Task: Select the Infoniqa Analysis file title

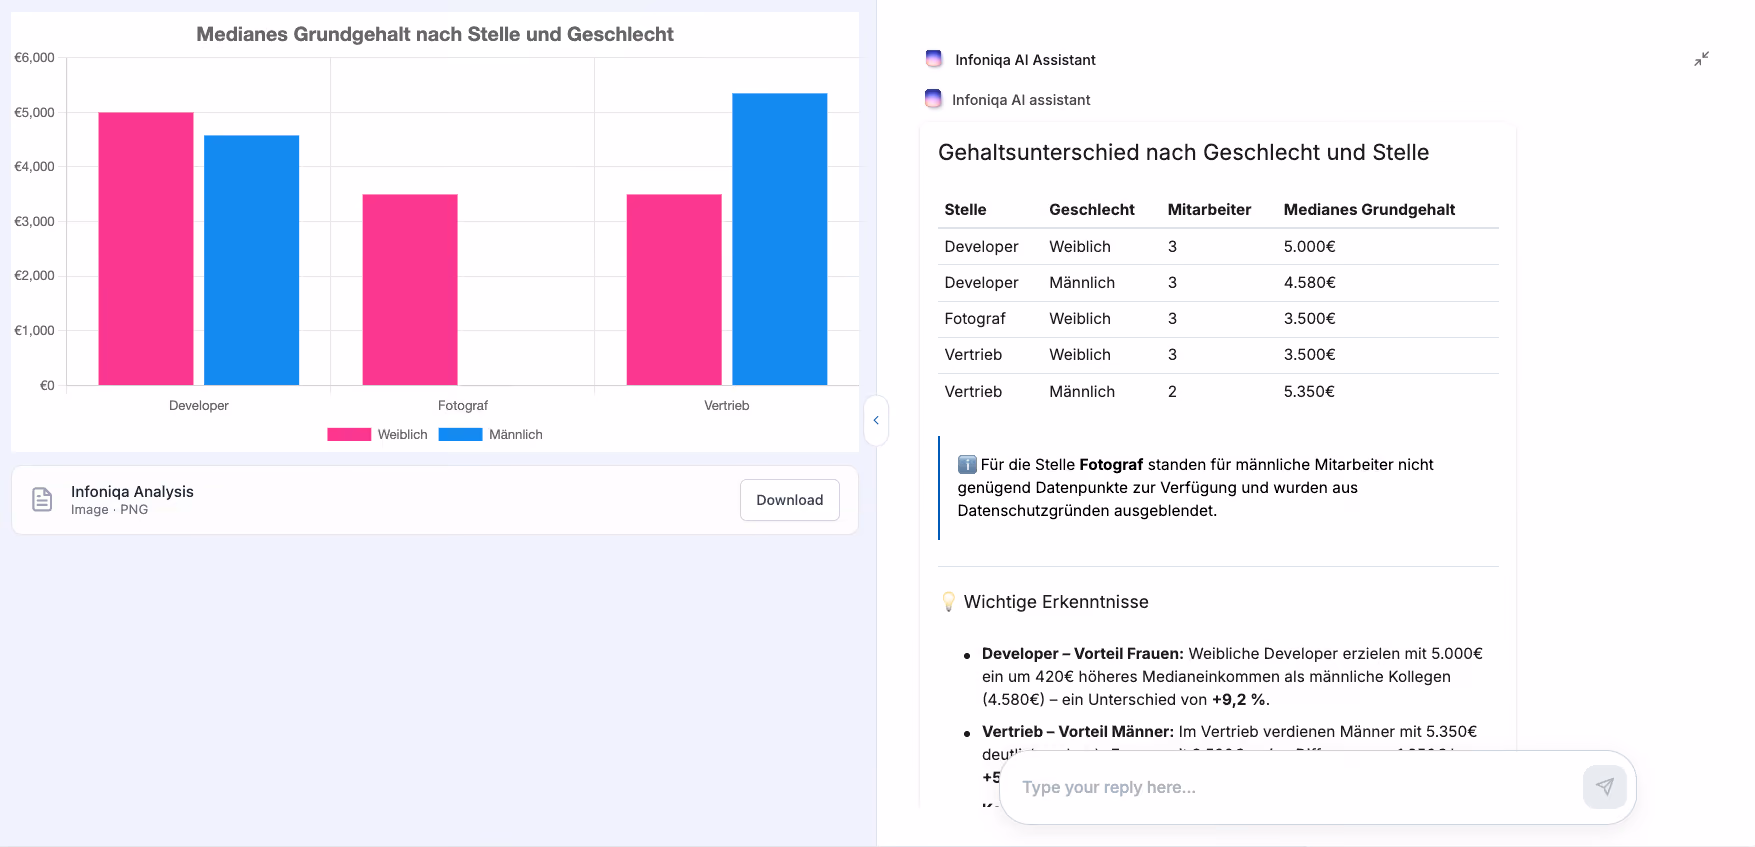Action: (132, 491)
